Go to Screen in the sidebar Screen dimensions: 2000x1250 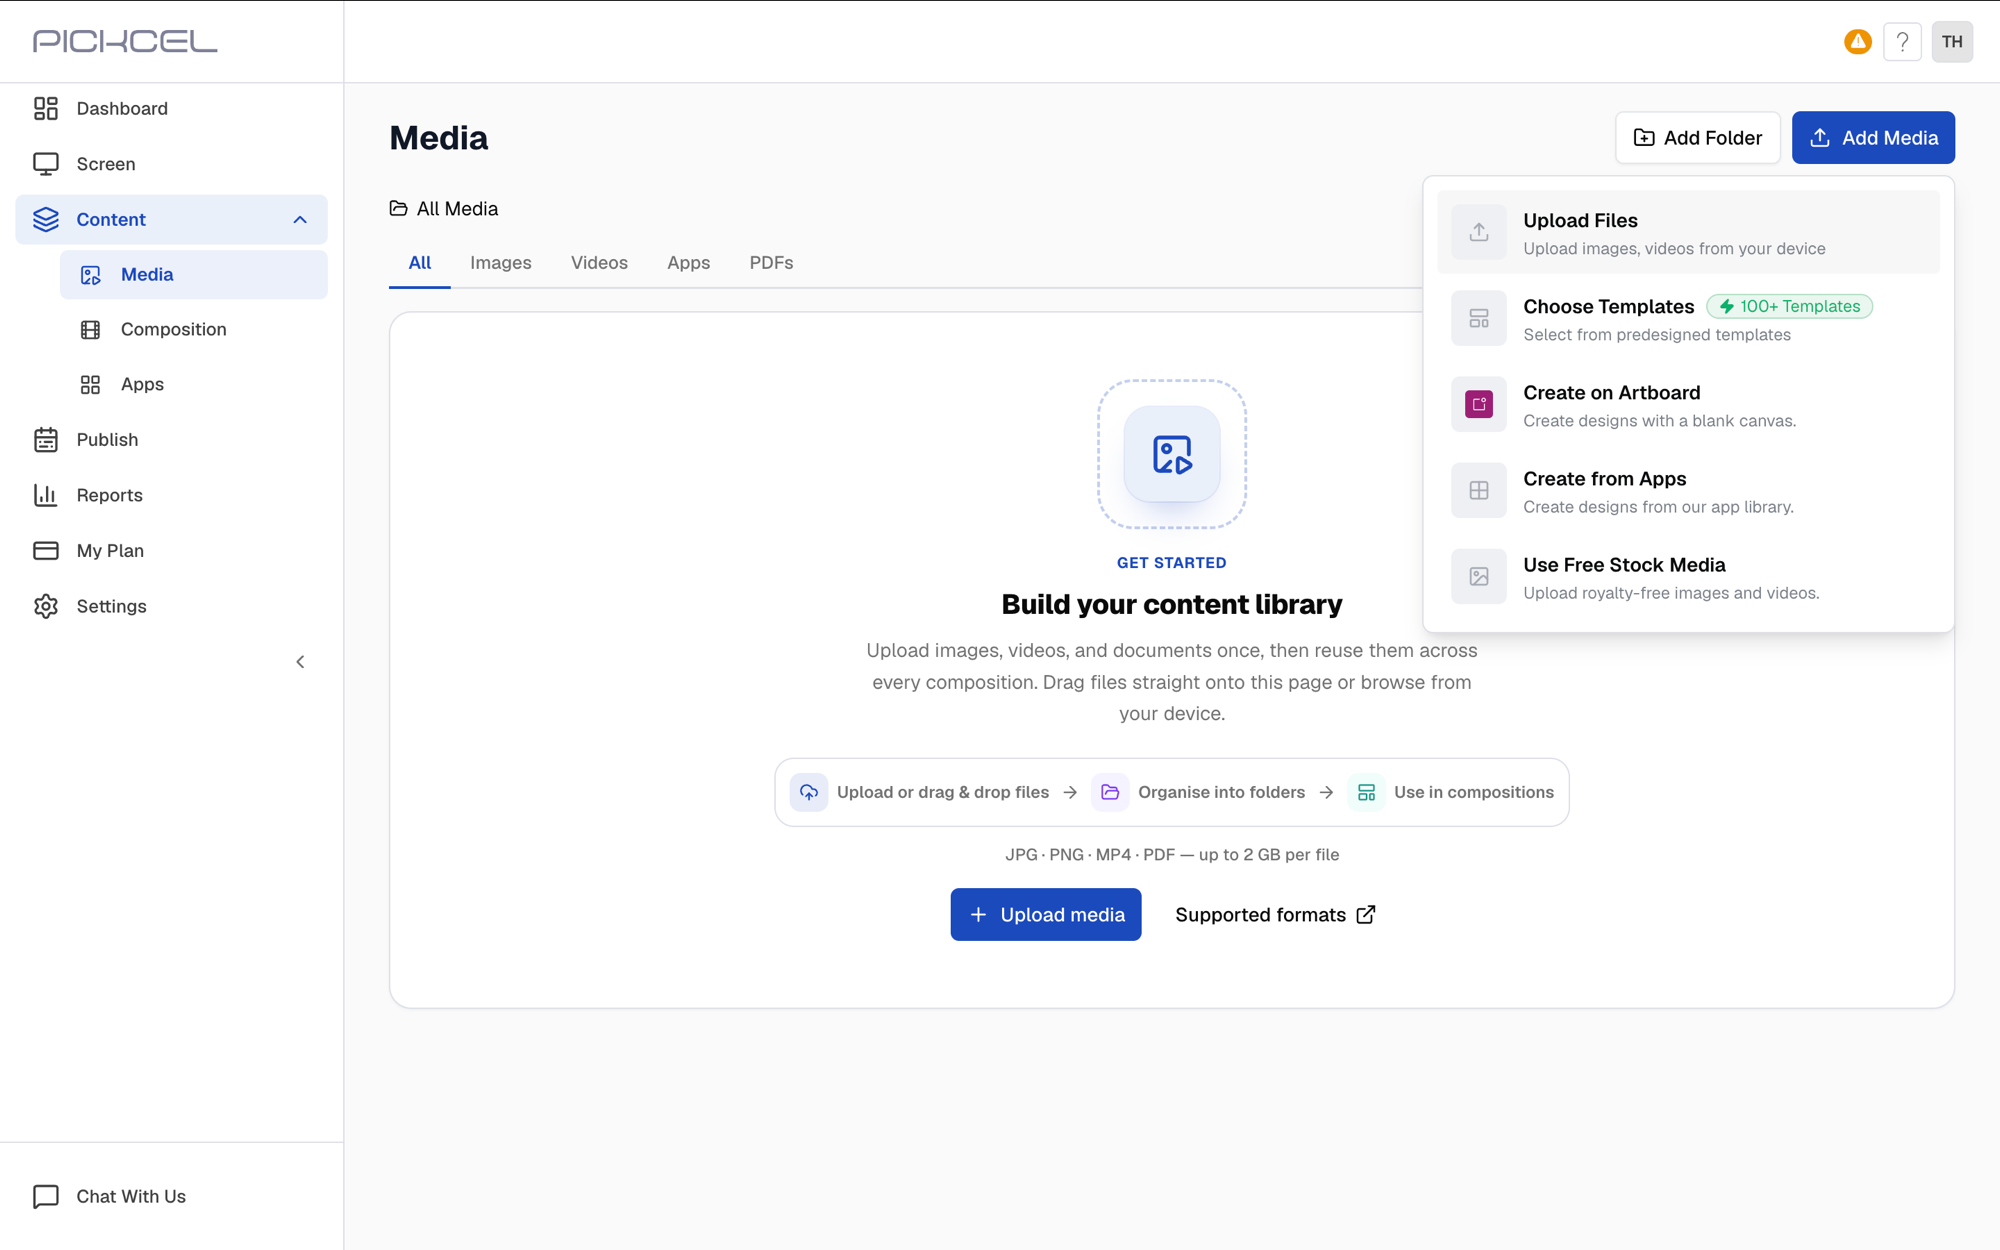[x=171, y=164]
